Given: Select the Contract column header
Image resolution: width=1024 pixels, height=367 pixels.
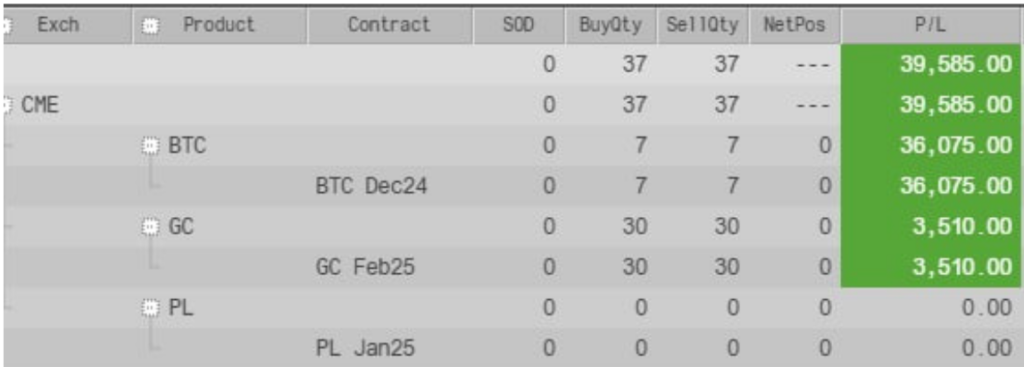Looking at the screenshot, I should coord(390,25).
